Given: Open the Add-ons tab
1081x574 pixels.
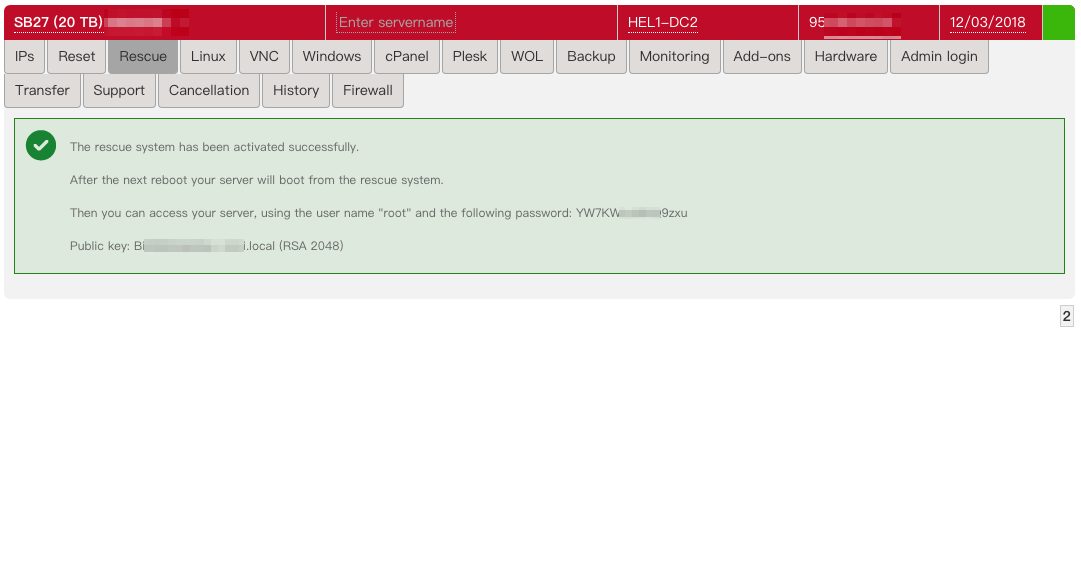Looking at the screenshot, I should click(762, 57).
